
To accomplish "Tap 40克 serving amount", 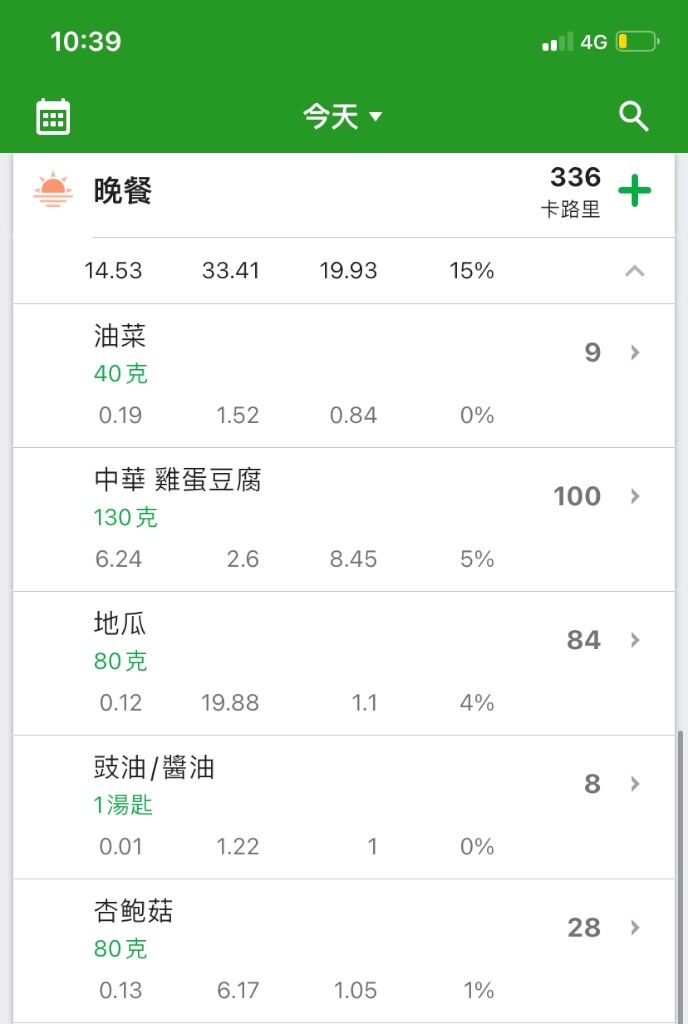I will 121,374.
